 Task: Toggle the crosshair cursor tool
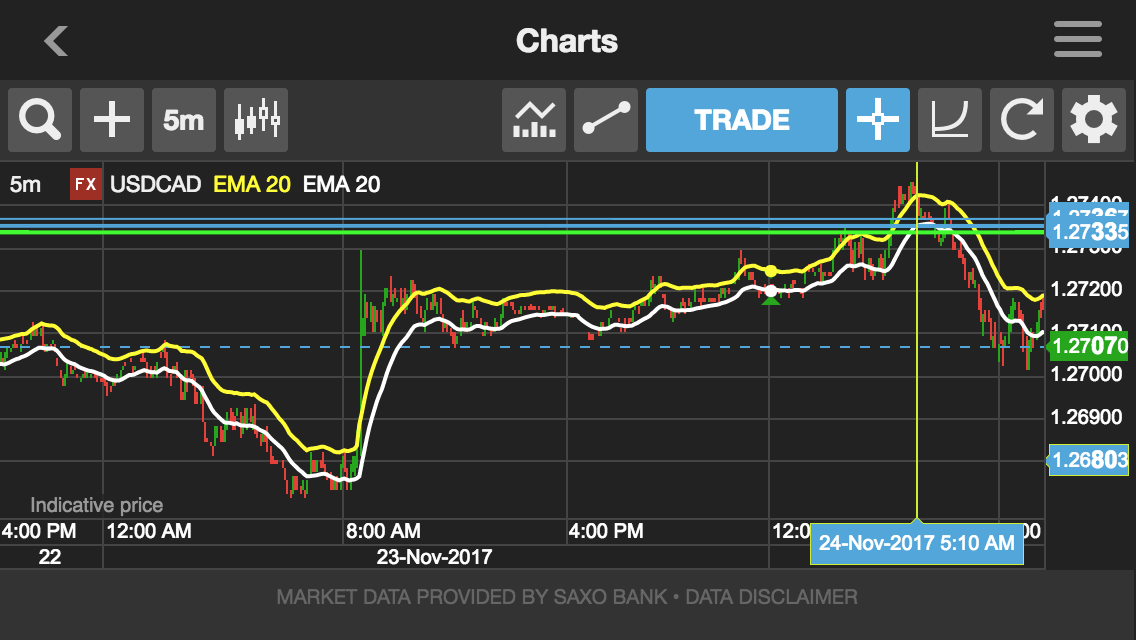[878, 120]
